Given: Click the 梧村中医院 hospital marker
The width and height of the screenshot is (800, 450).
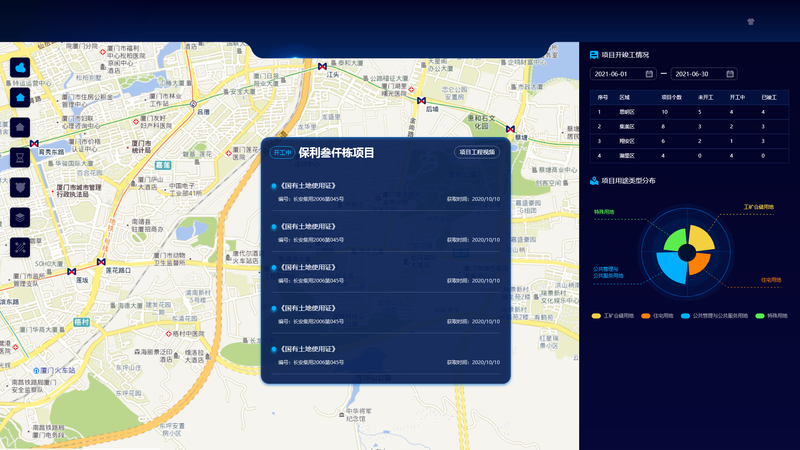Looking at the screenshot, I should 168,334.
